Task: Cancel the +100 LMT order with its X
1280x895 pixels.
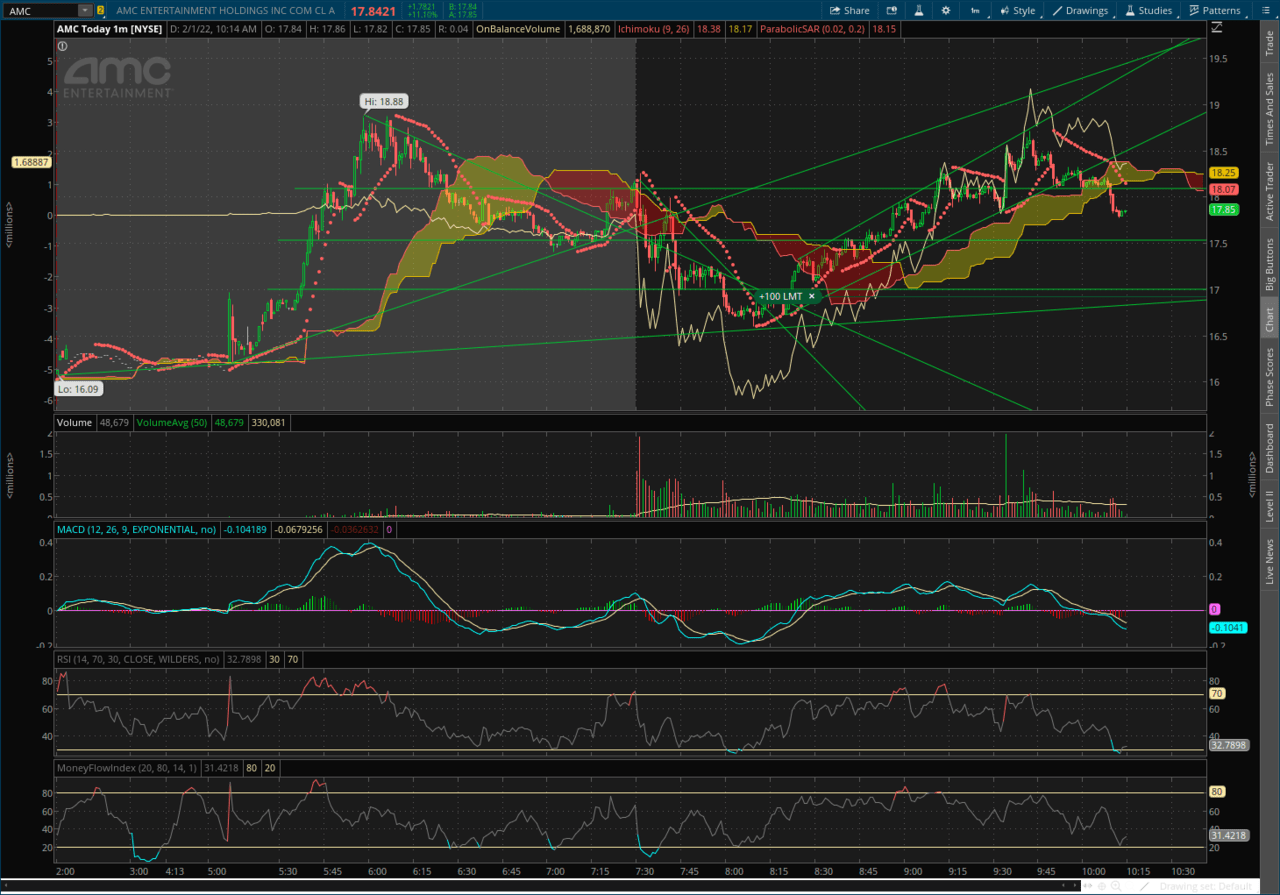Action: [812, 296]
